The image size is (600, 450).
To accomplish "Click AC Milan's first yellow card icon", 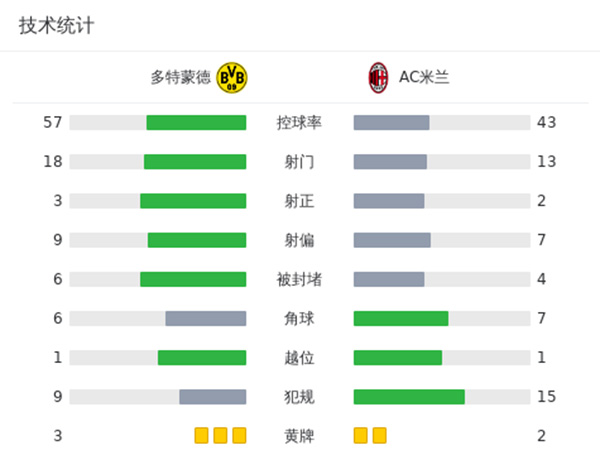I will tap(361, 435).
